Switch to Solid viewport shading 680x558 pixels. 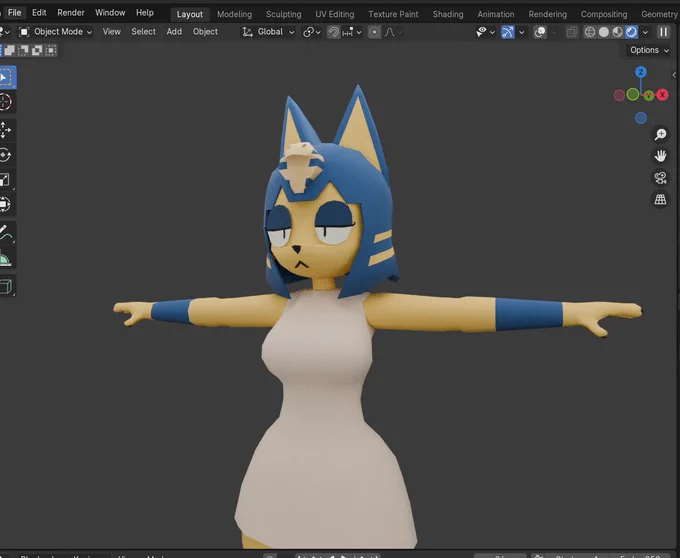603,32
